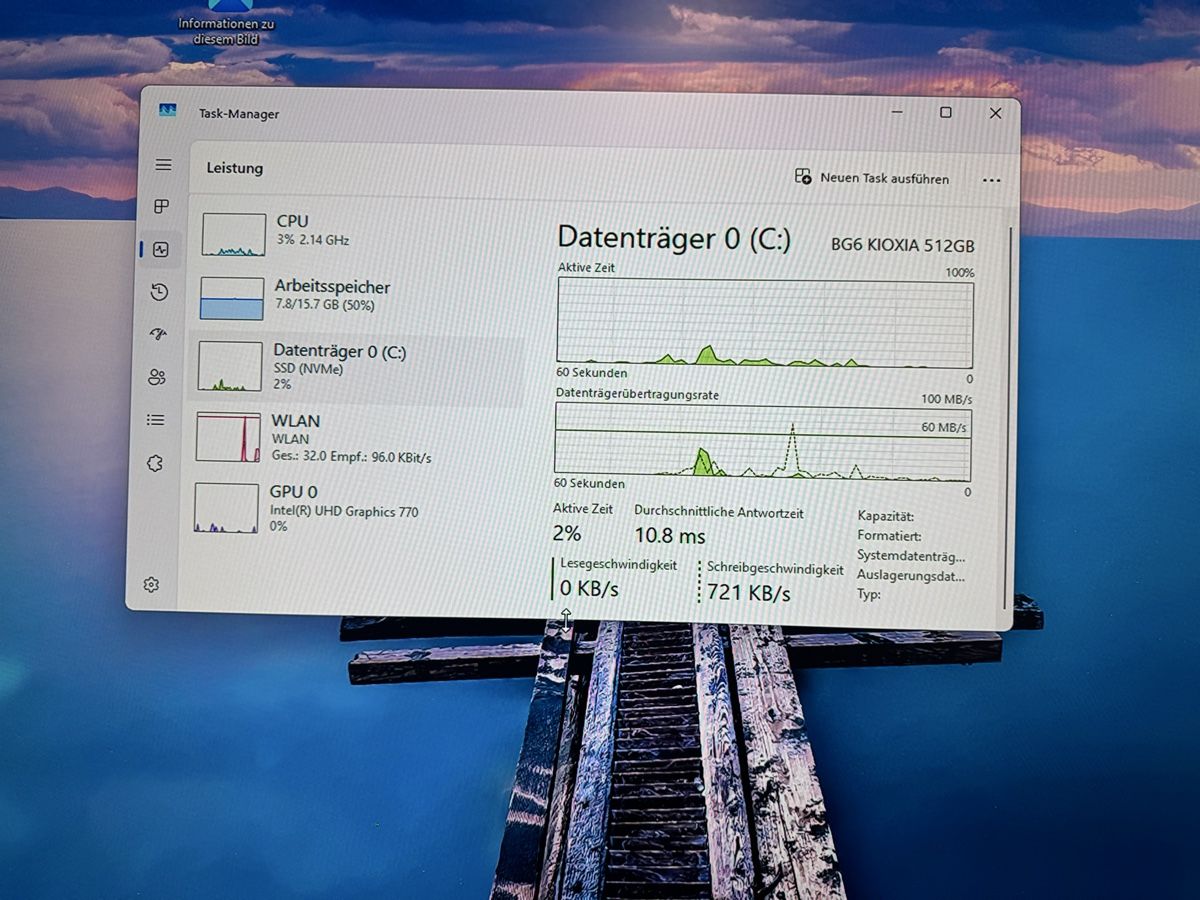1200x900 pixels.
Task: Open the App history page icon
Action: click(159, 292)
